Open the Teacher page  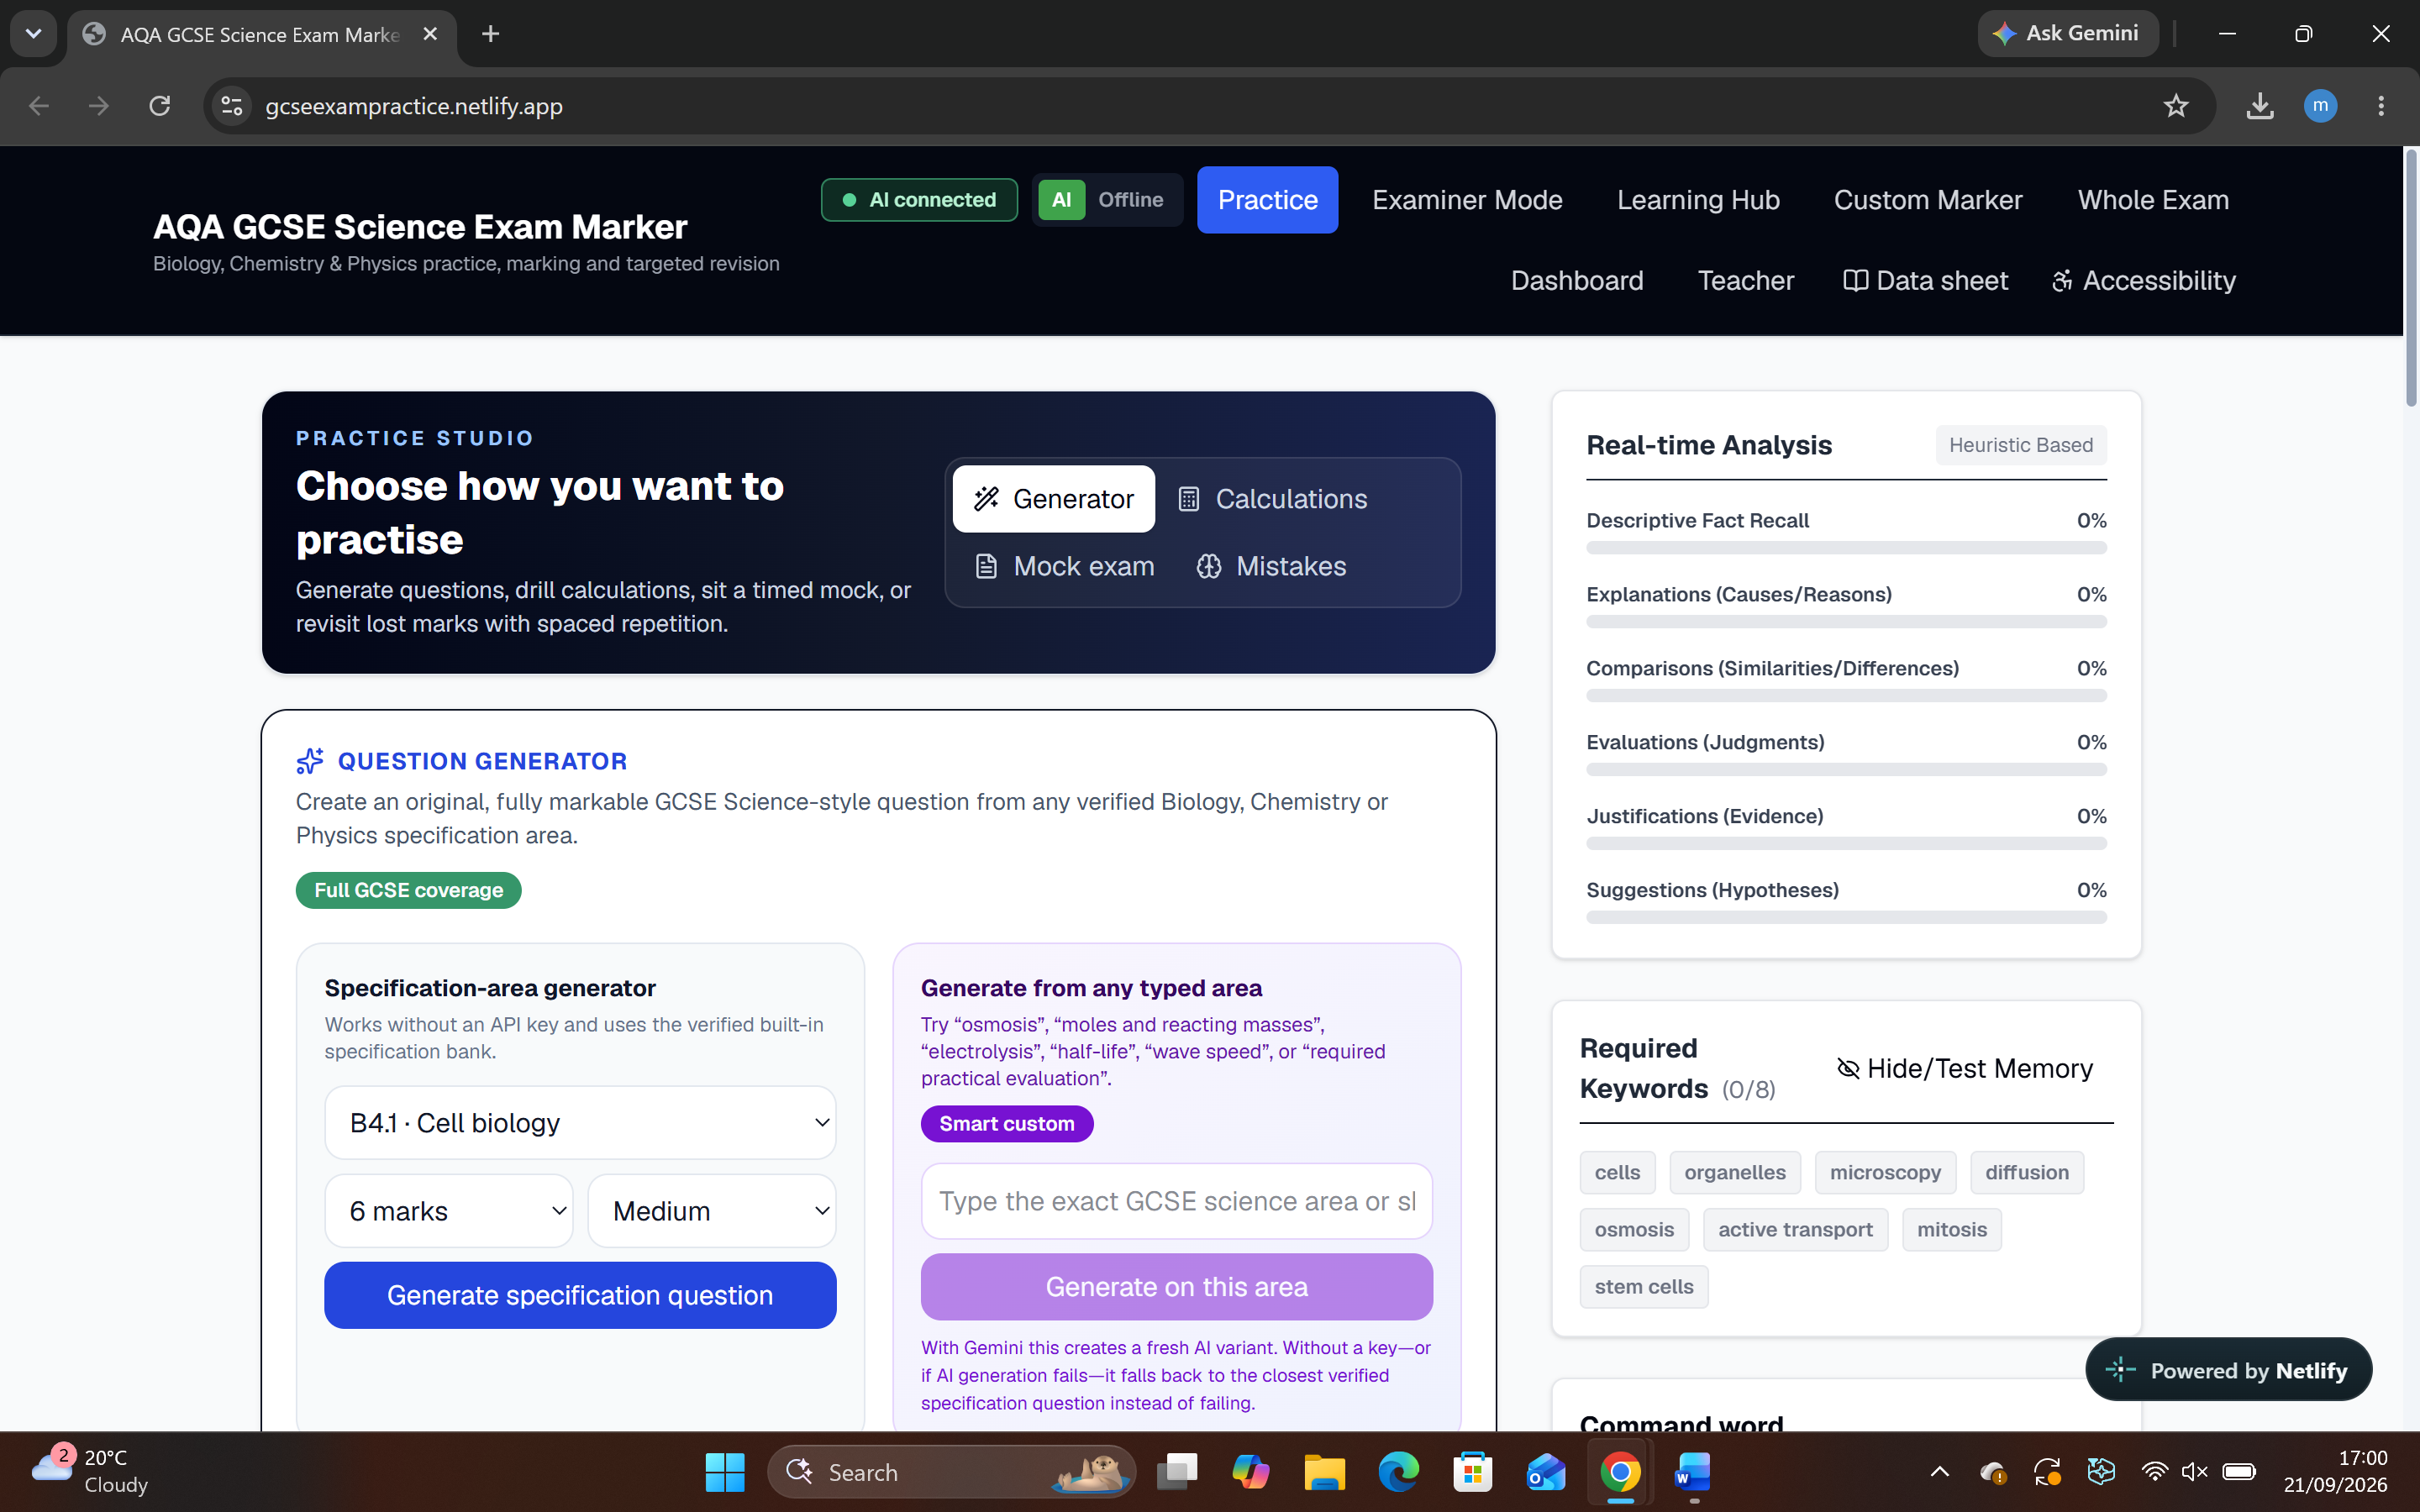click(1746, 280)
